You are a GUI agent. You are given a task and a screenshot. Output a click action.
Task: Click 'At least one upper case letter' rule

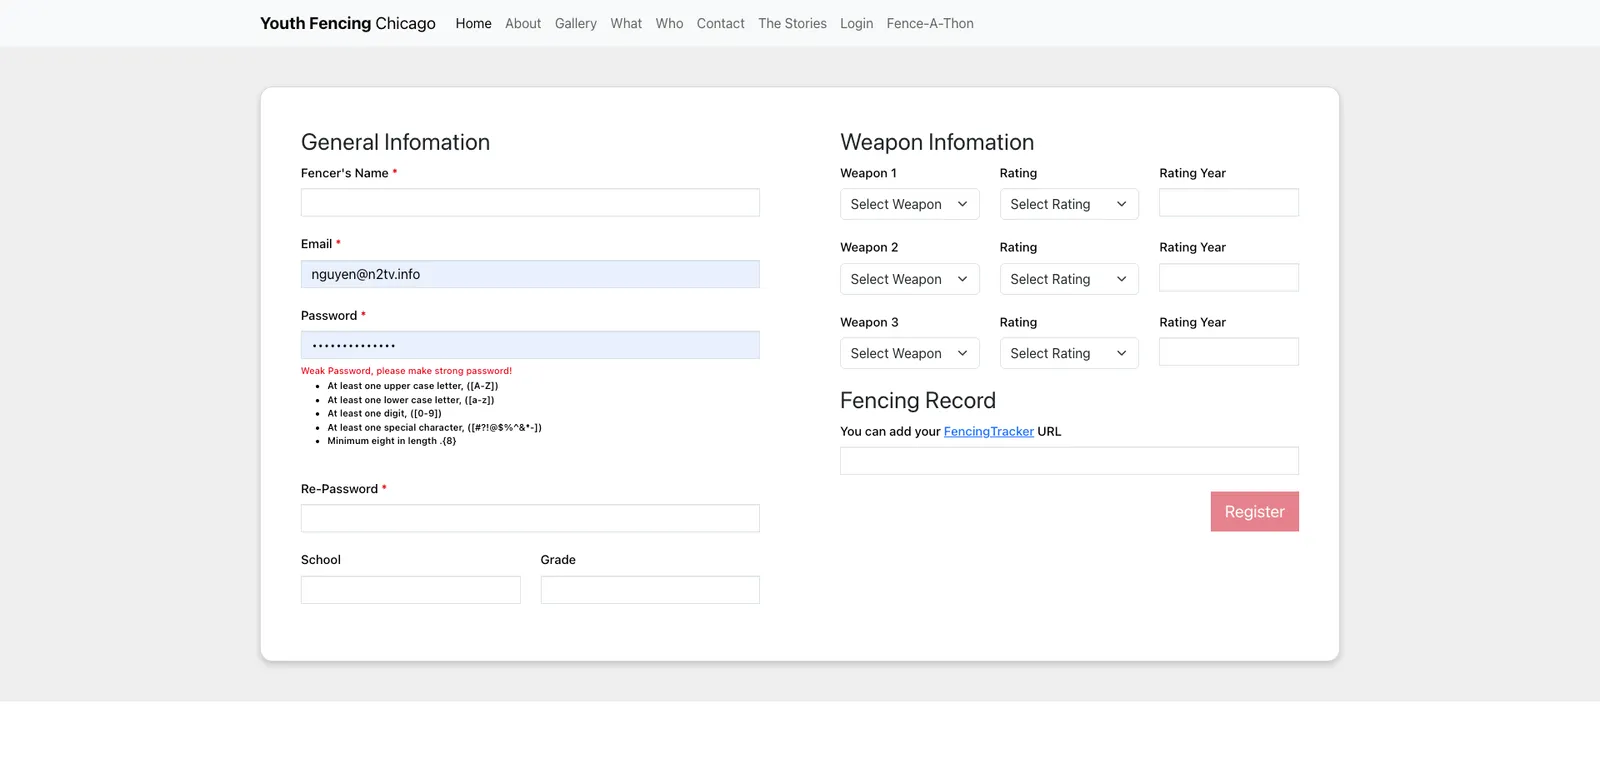(413, 386)
